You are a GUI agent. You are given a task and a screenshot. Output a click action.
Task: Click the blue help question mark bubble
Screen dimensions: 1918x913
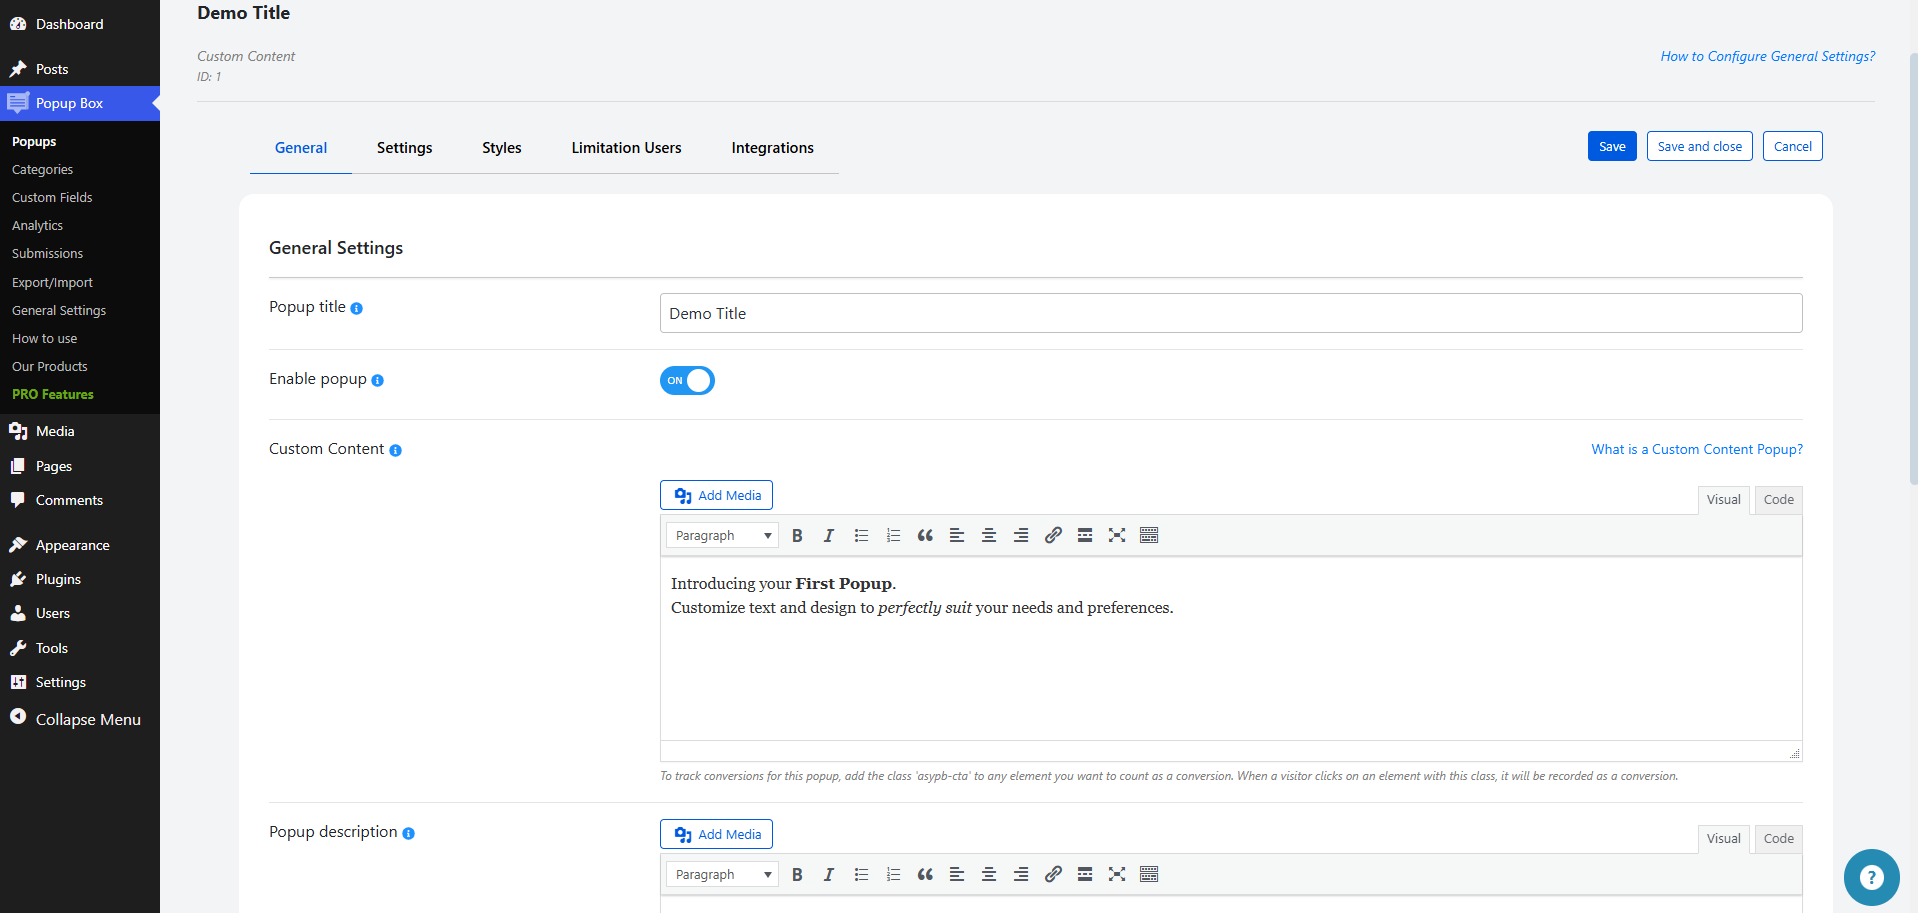click(1870, 877)
